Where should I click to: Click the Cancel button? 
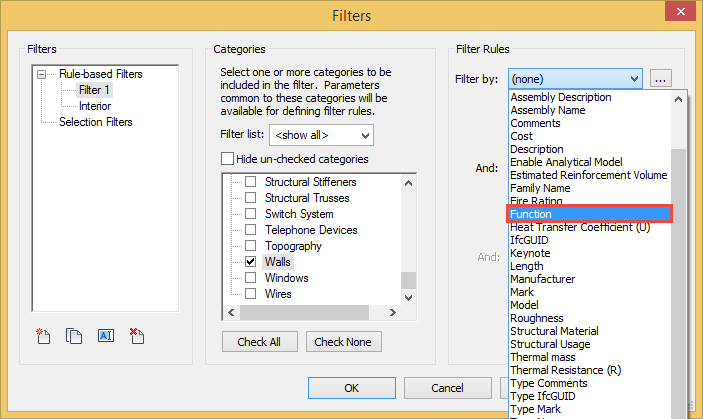click(x=447, y=388)
